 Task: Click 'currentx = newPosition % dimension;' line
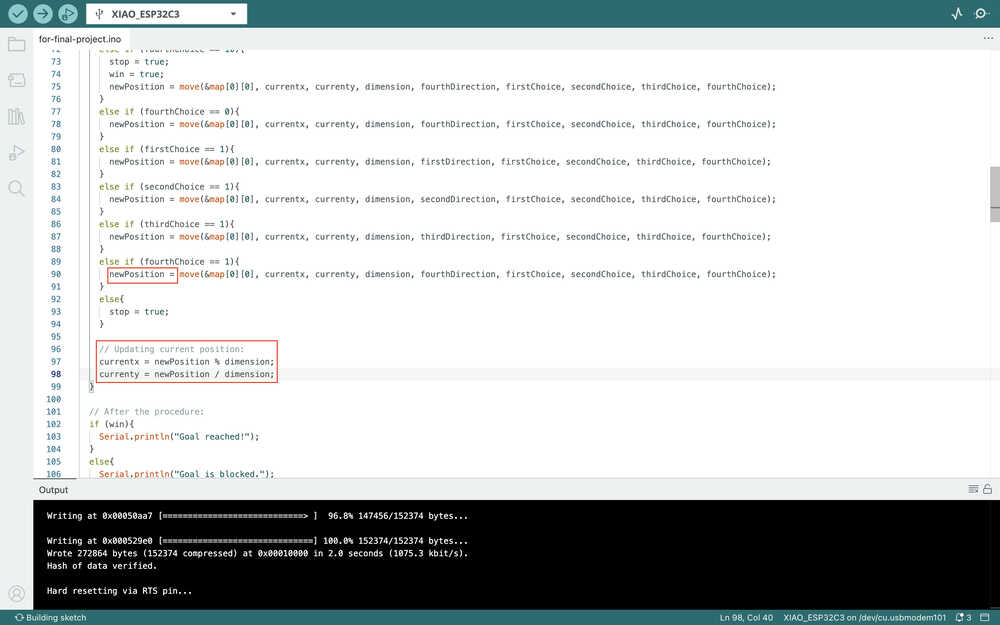[186, 362]
